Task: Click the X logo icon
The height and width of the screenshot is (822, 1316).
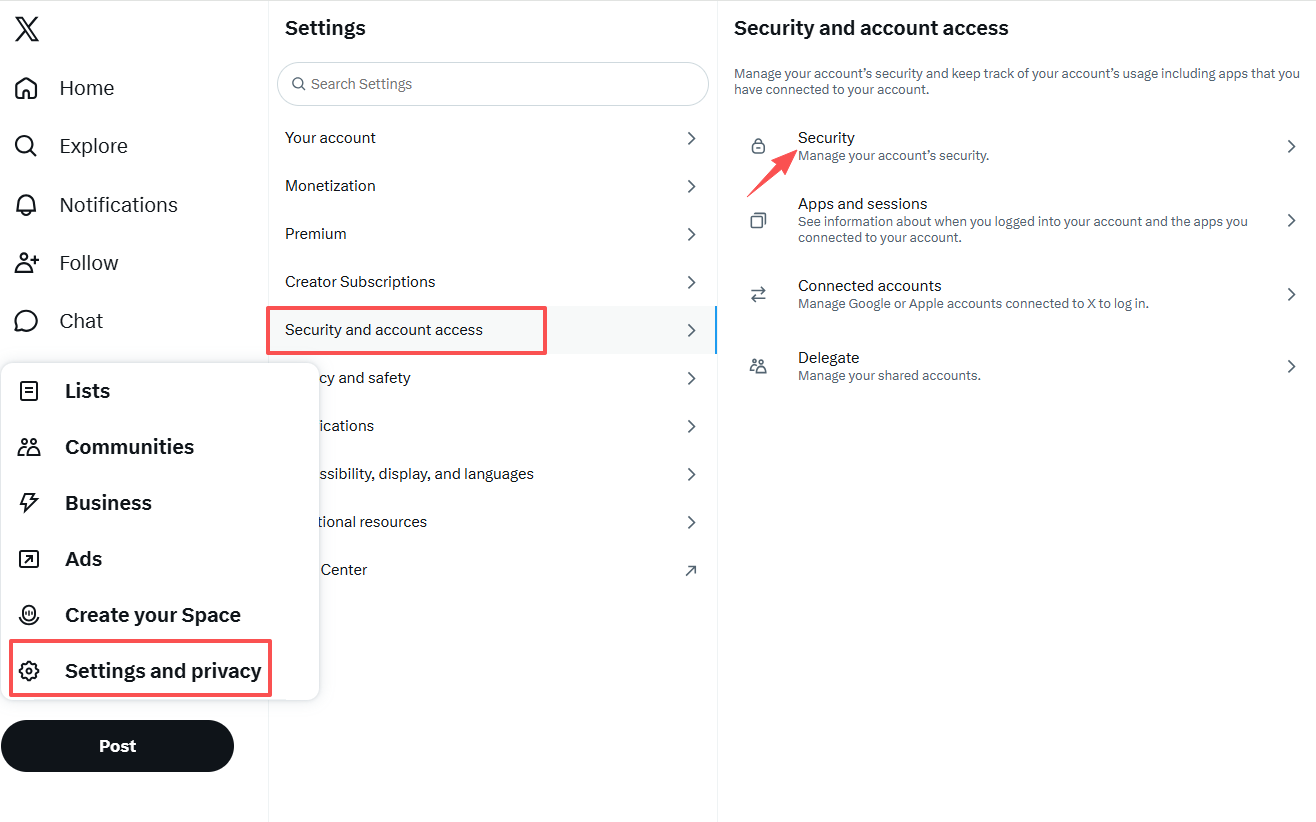Action: point(27,30)
